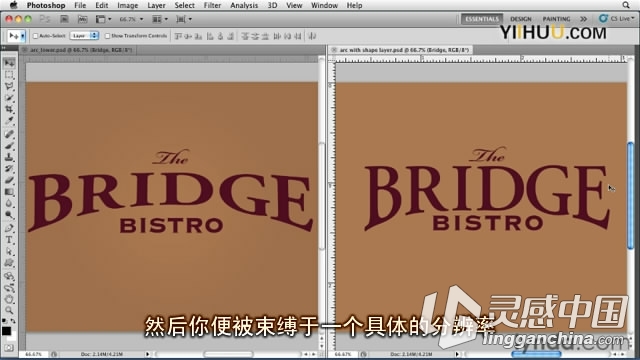Viewport: 640px width, 360px height.
Task: Open the Arrange Documents dropdown
Action: (160, 19)
